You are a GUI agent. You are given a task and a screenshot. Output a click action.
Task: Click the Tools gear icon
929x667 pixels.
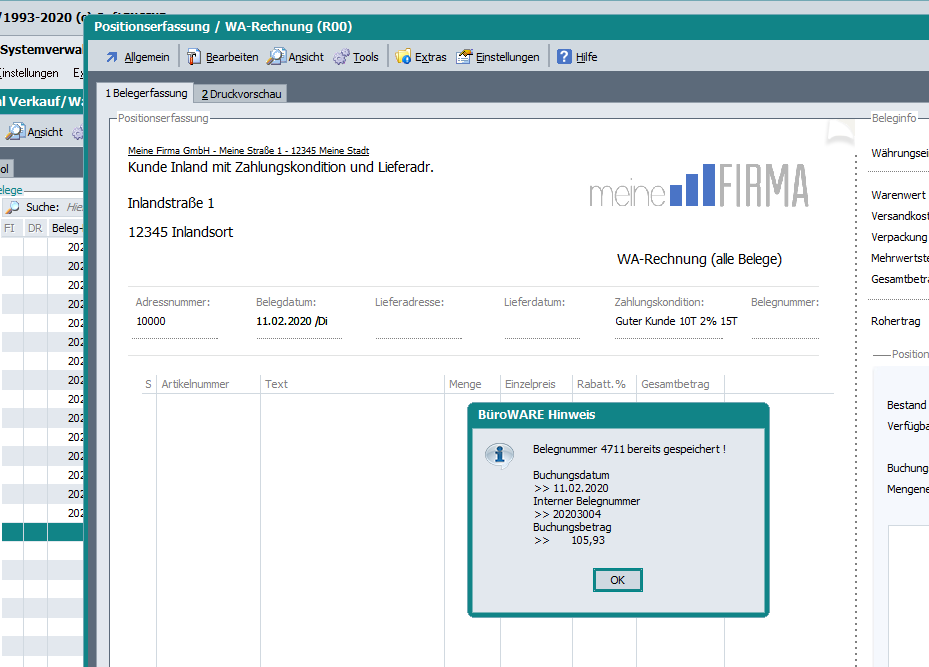(x=342, y=57)
